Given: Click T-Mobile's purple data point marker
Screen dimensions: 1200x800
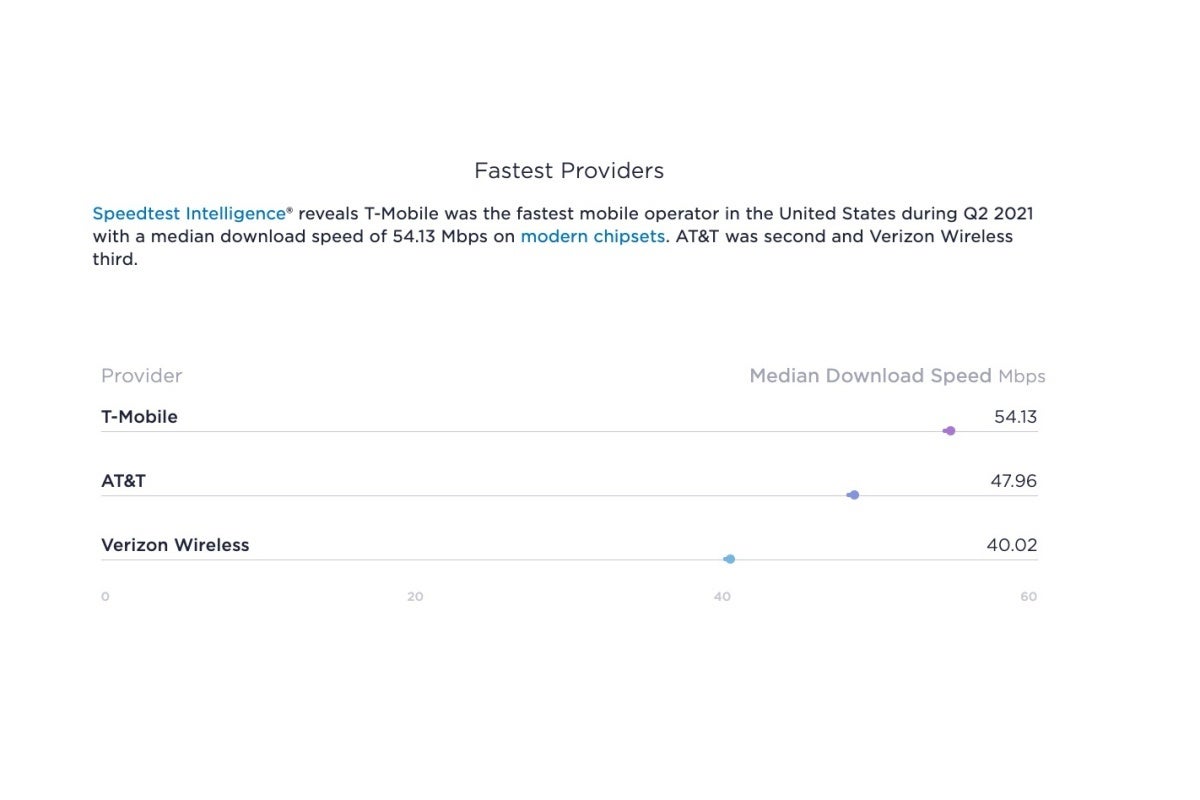Looking at the screenshot, I should coord(950,431).
